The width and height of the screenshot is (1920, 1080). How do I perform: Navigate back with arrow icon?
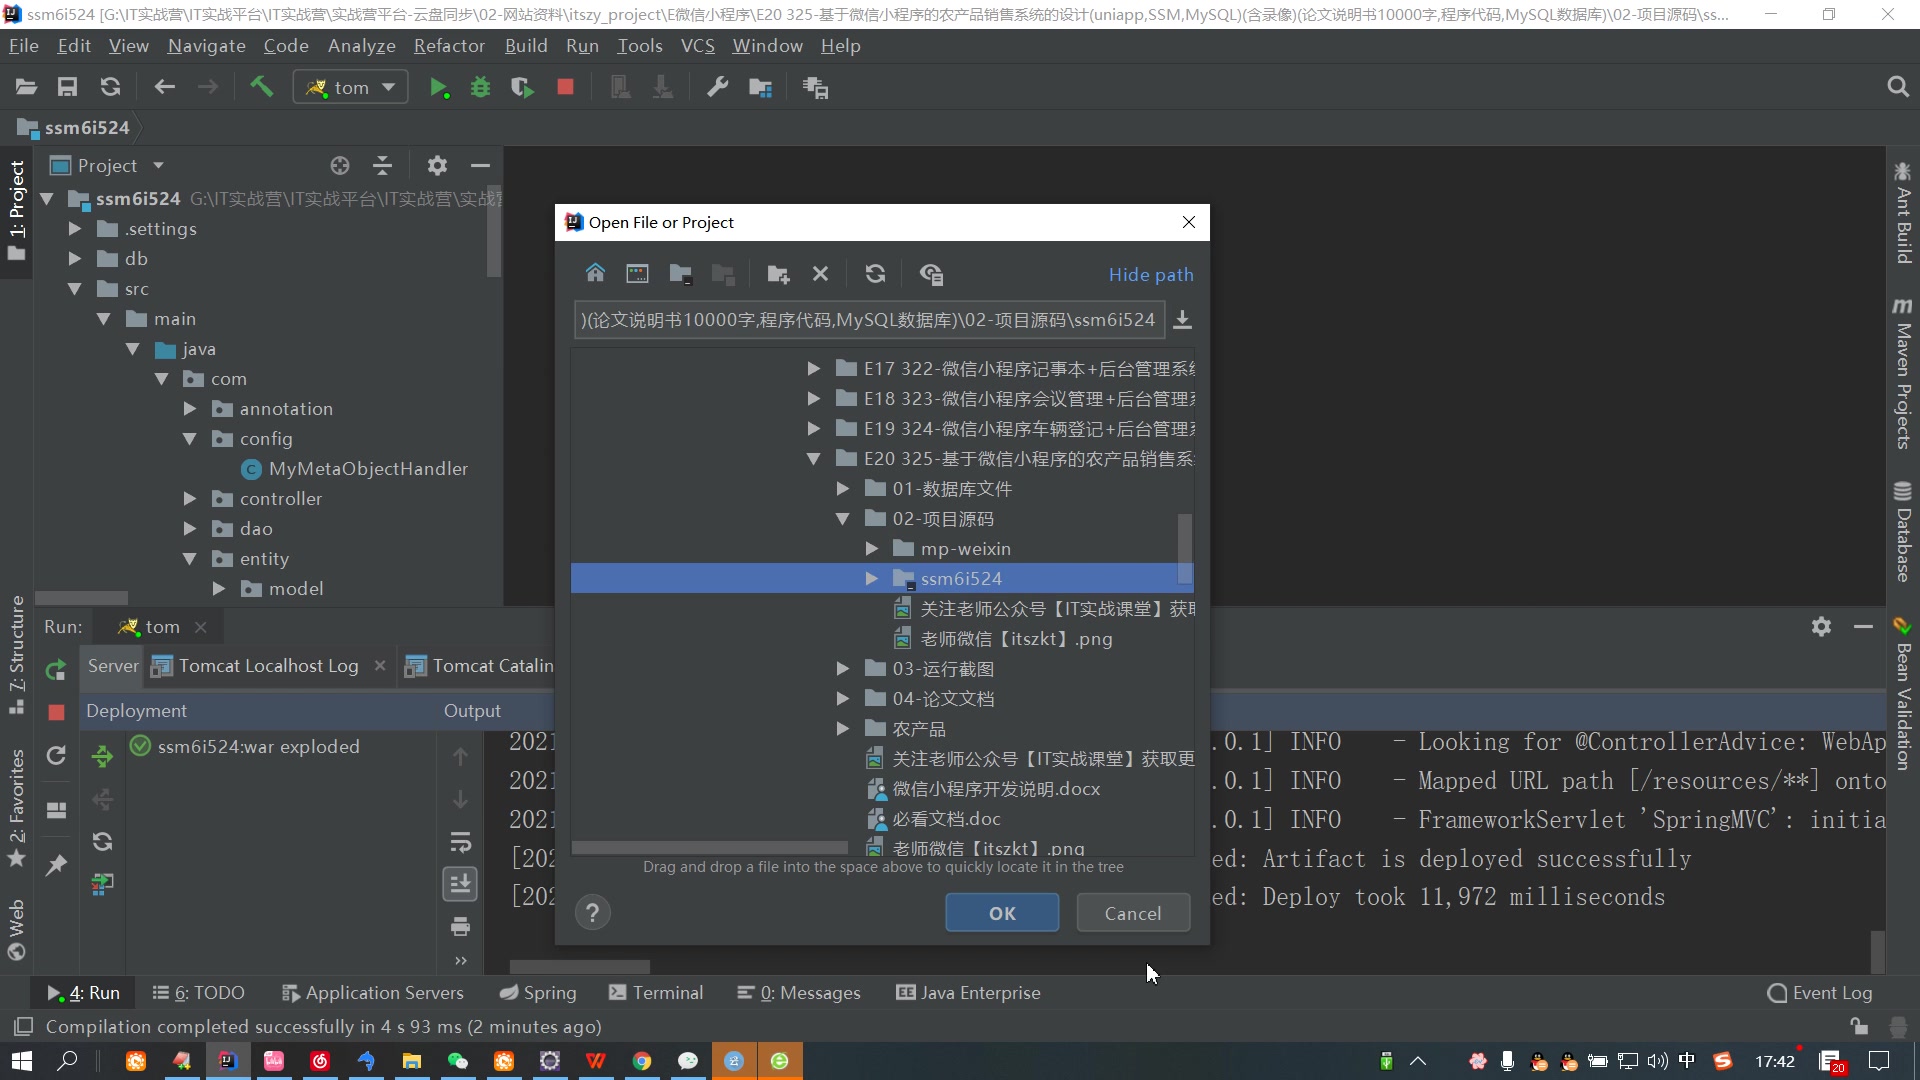(x=165, y=88)
